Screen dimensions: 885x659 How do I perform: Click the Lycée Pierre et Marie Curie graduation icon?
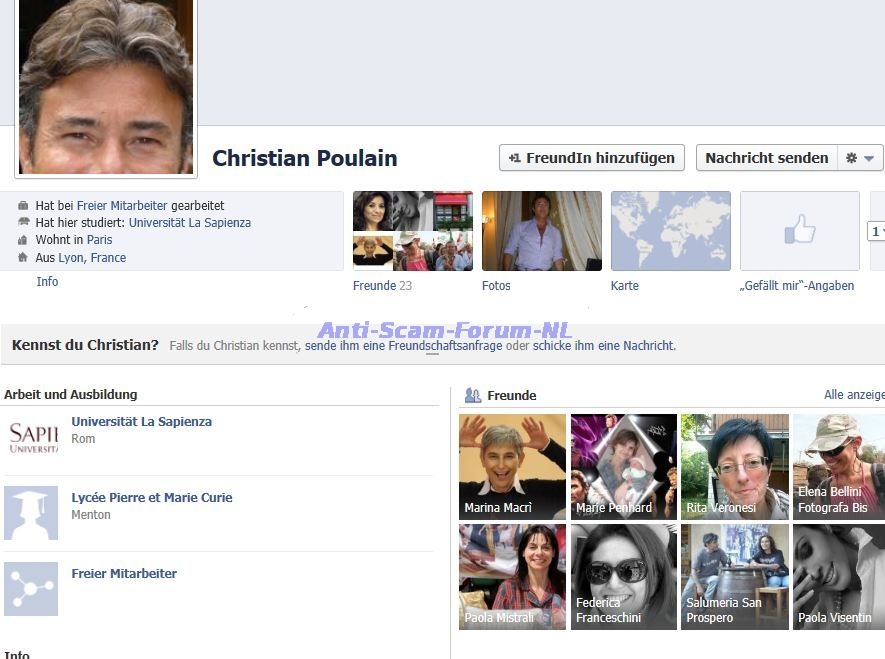click(31, 513)
